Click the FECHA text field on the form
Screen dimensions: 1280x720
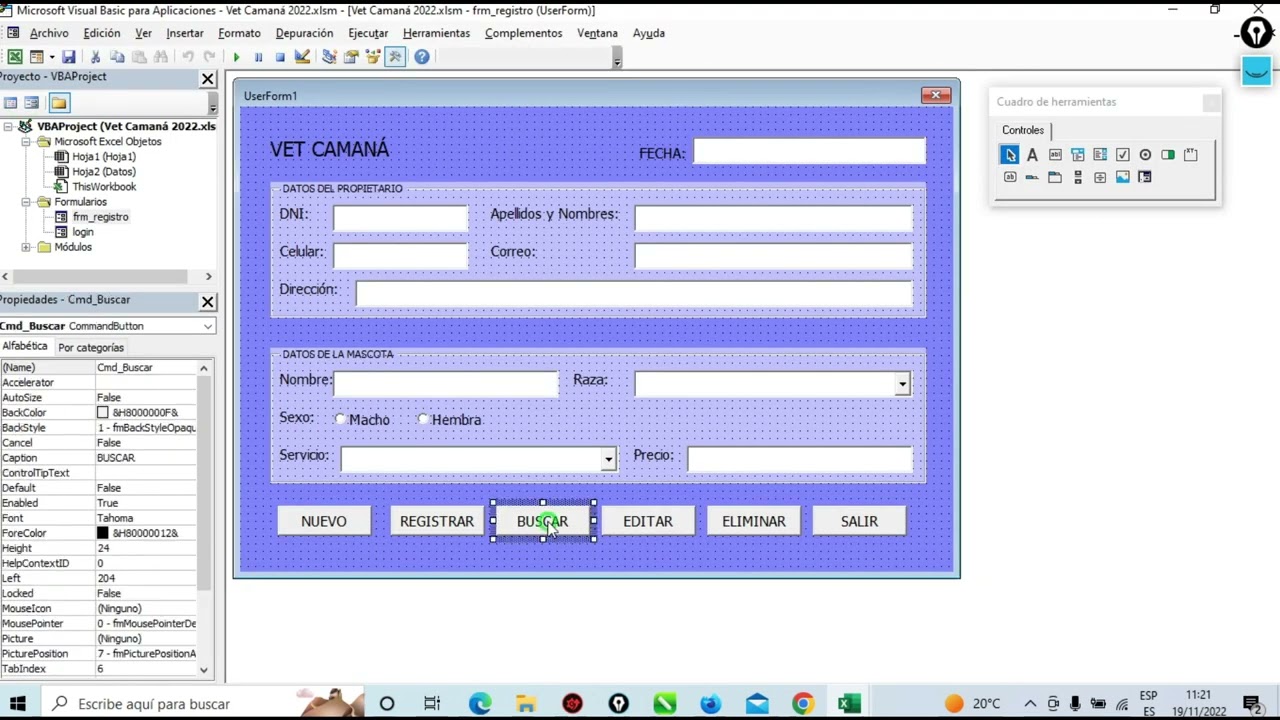(x=809, y=152)
